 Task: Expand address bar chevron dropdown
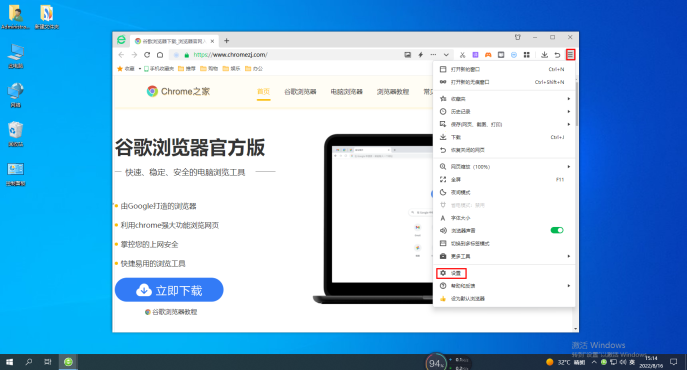point(446,55)
